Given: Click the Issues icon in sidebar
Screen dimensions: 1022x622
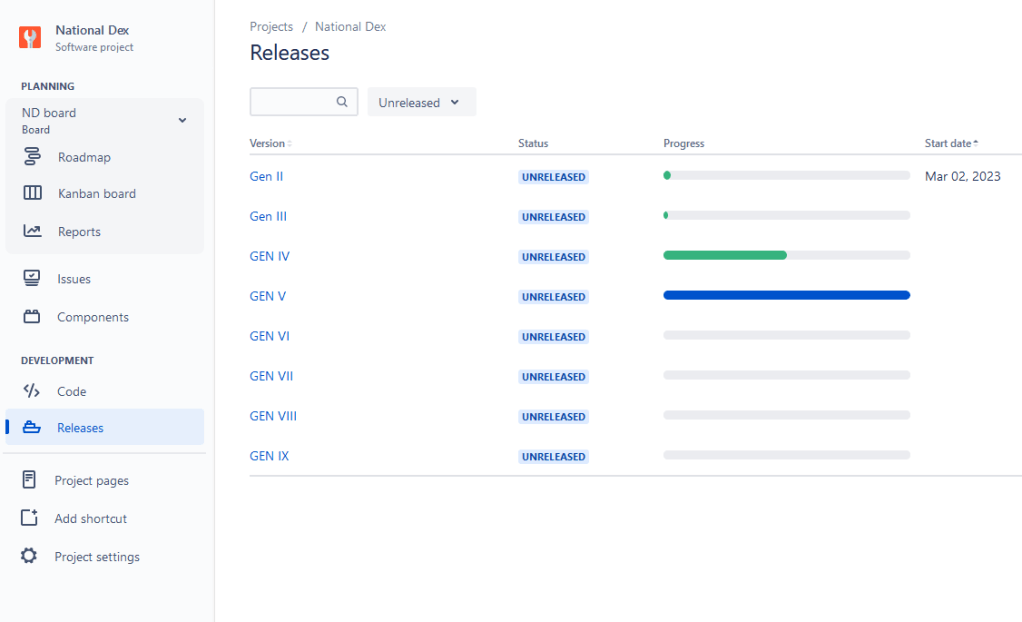Looking at the screenshot, I should [32, 279].
